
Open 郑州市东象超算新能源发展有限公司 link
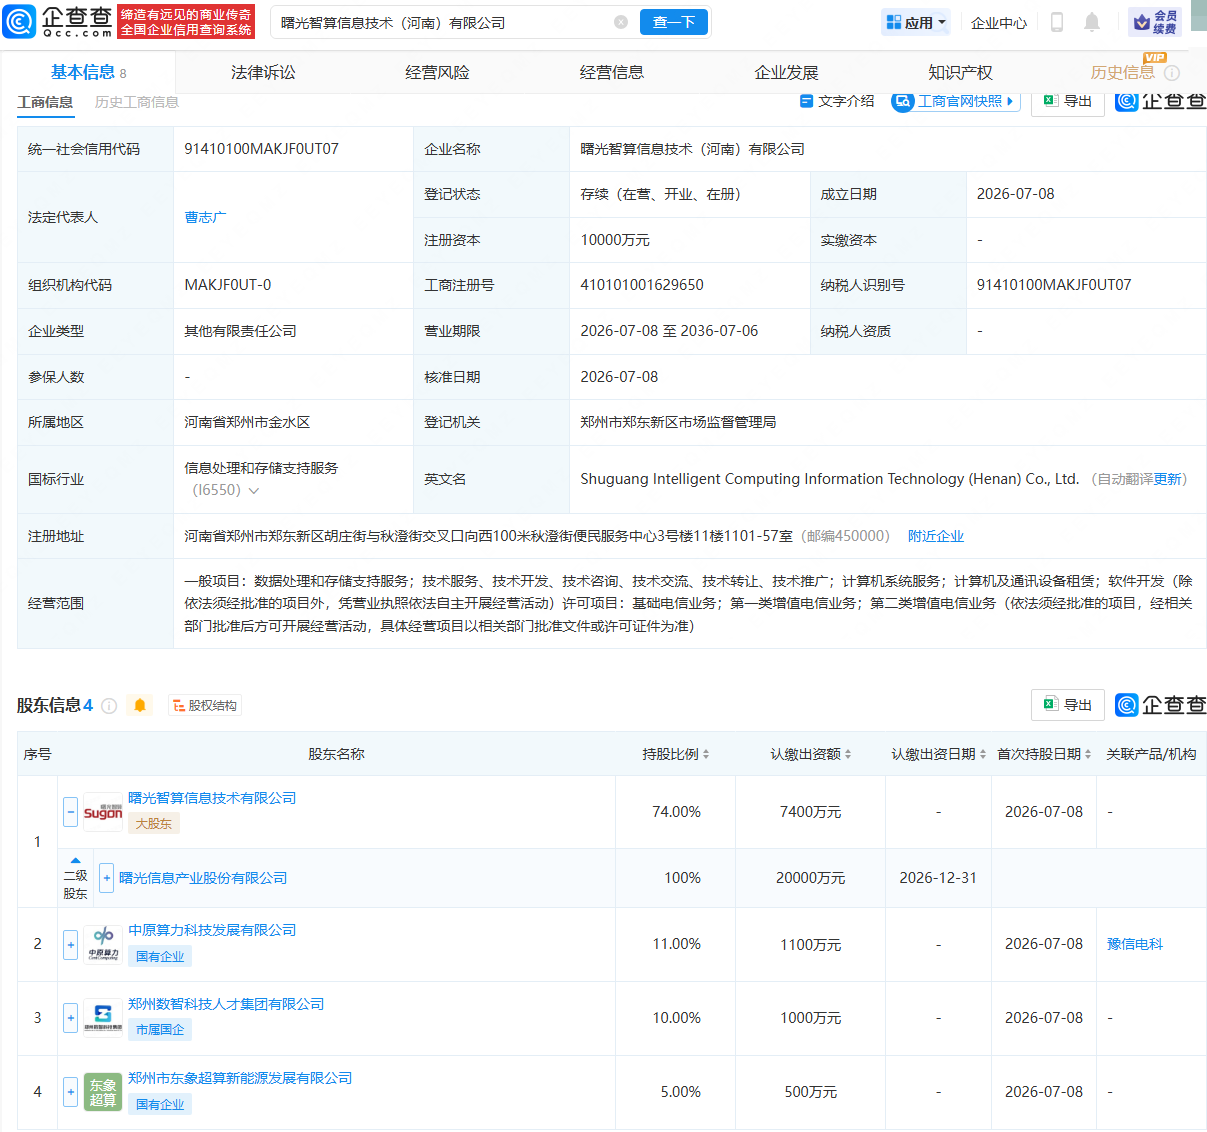240,1078
